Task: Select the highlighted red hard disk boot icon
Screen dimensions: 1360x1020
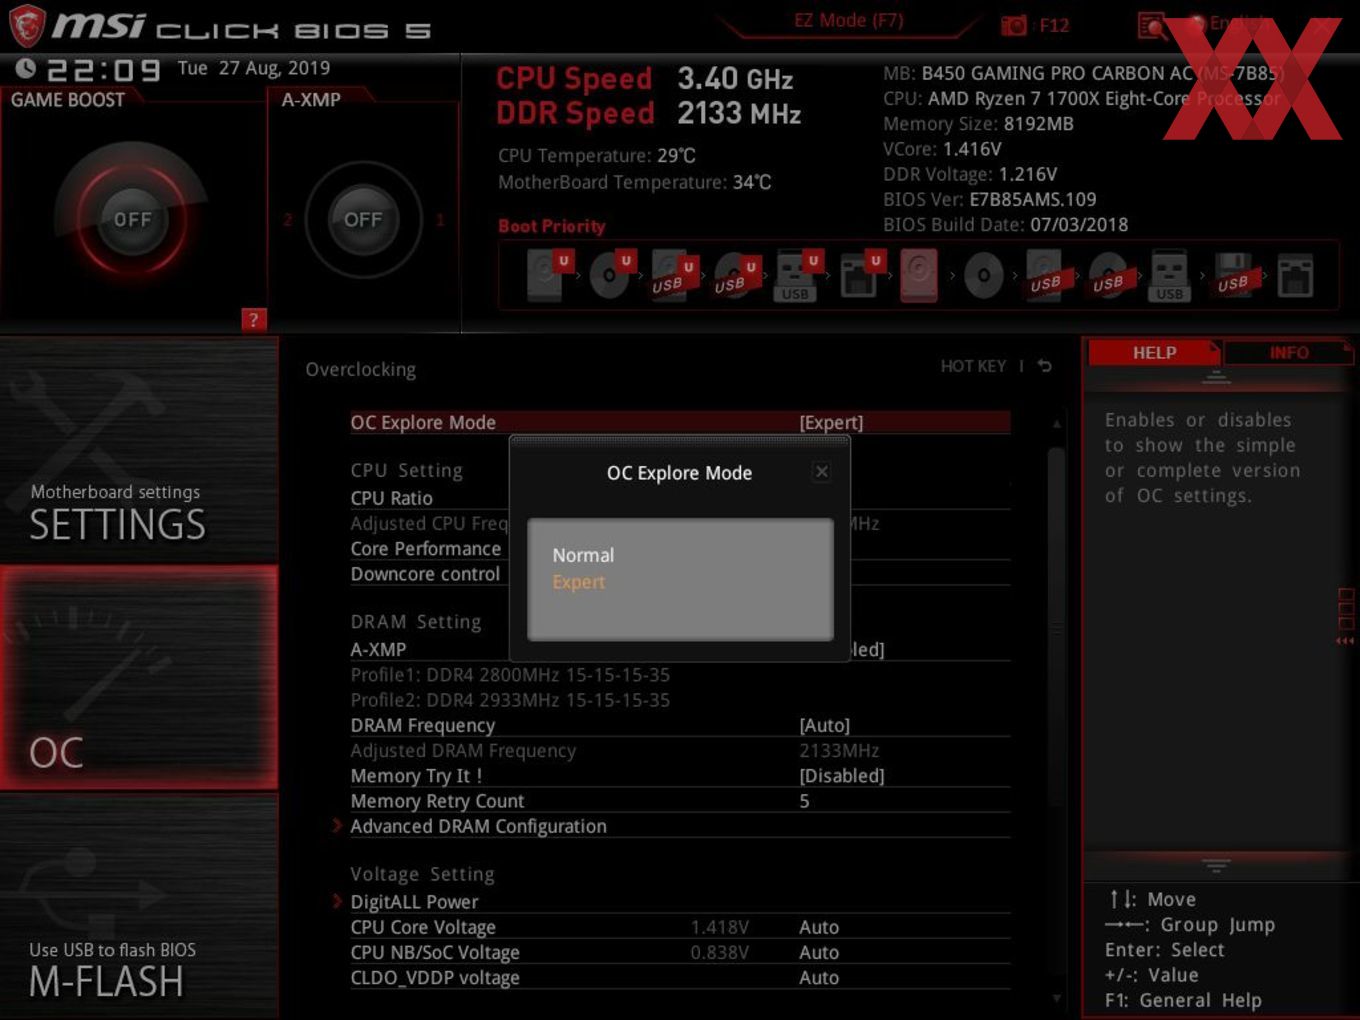Action: coord(919,275)
